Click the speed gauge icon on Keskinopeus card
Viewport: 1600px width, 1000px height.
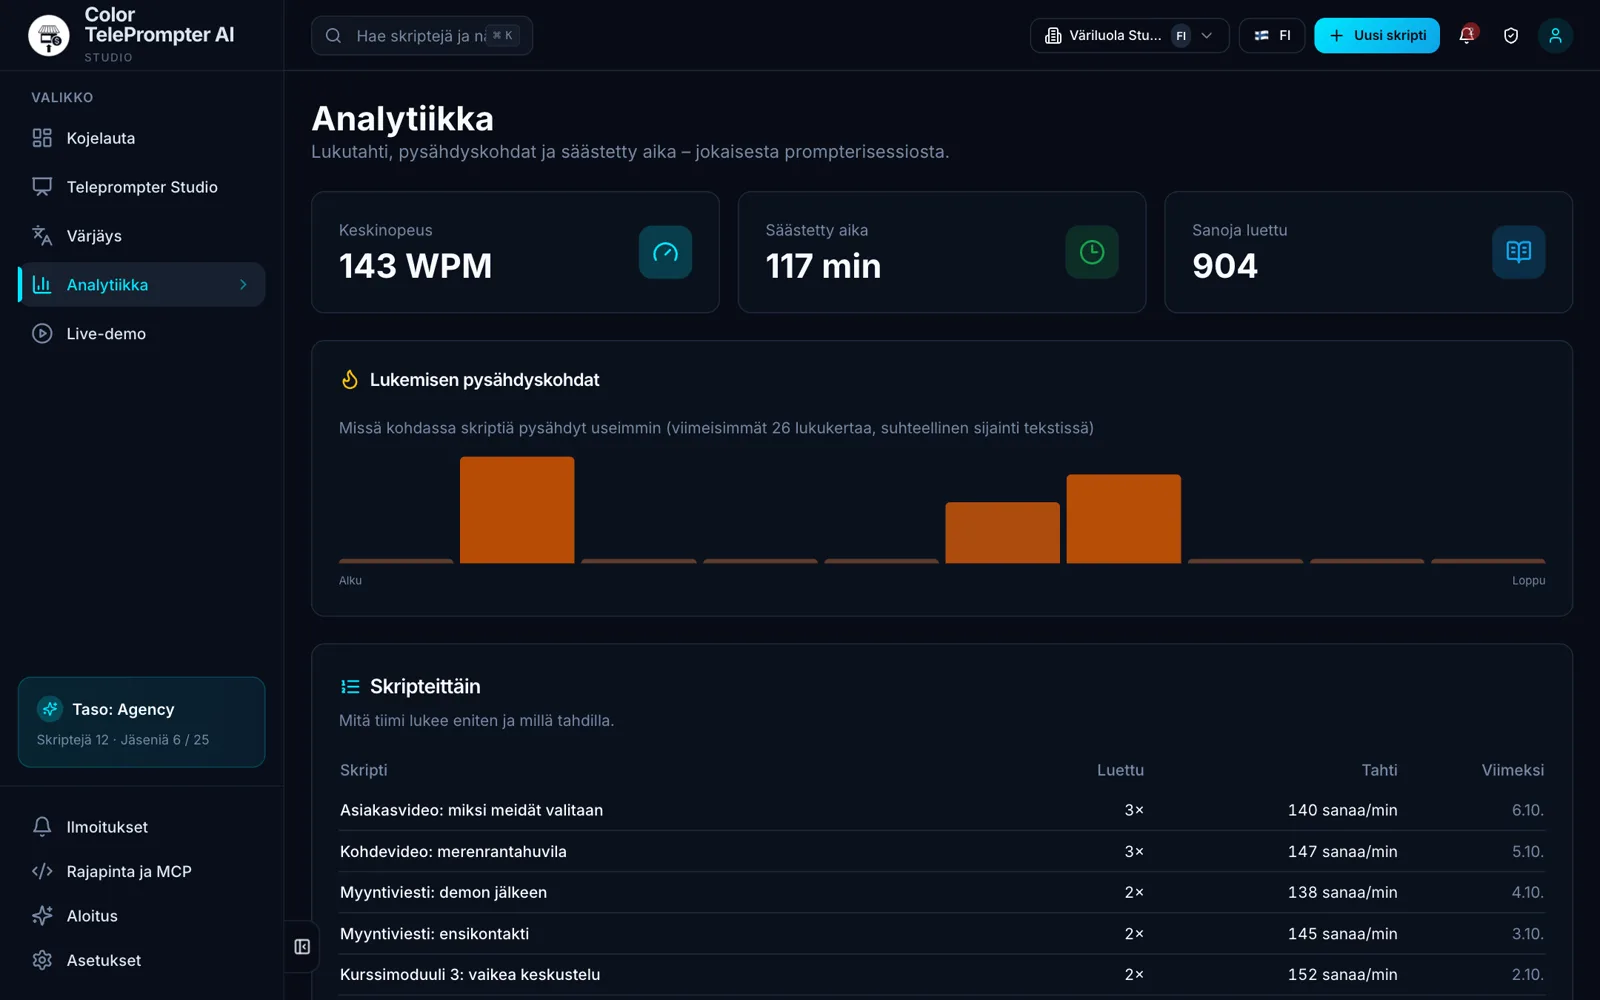(x=665, y=252)
